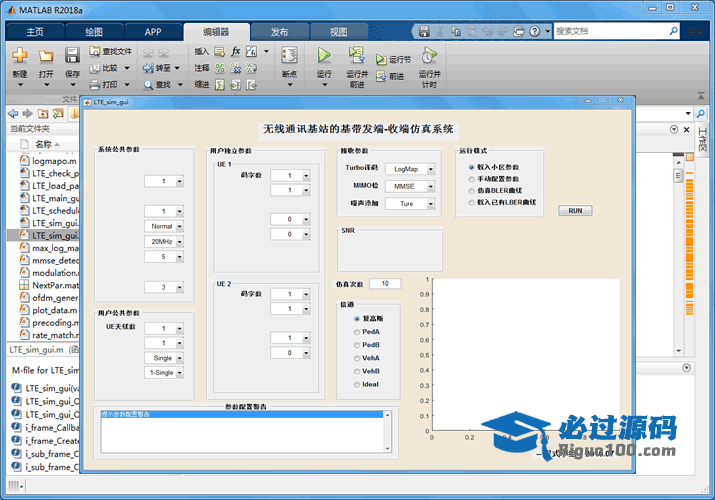The width and height of the screenshot is (715, 500).
Task: Switch to the 发布 (Publish) tab
Action: click(x=279, y=32)
